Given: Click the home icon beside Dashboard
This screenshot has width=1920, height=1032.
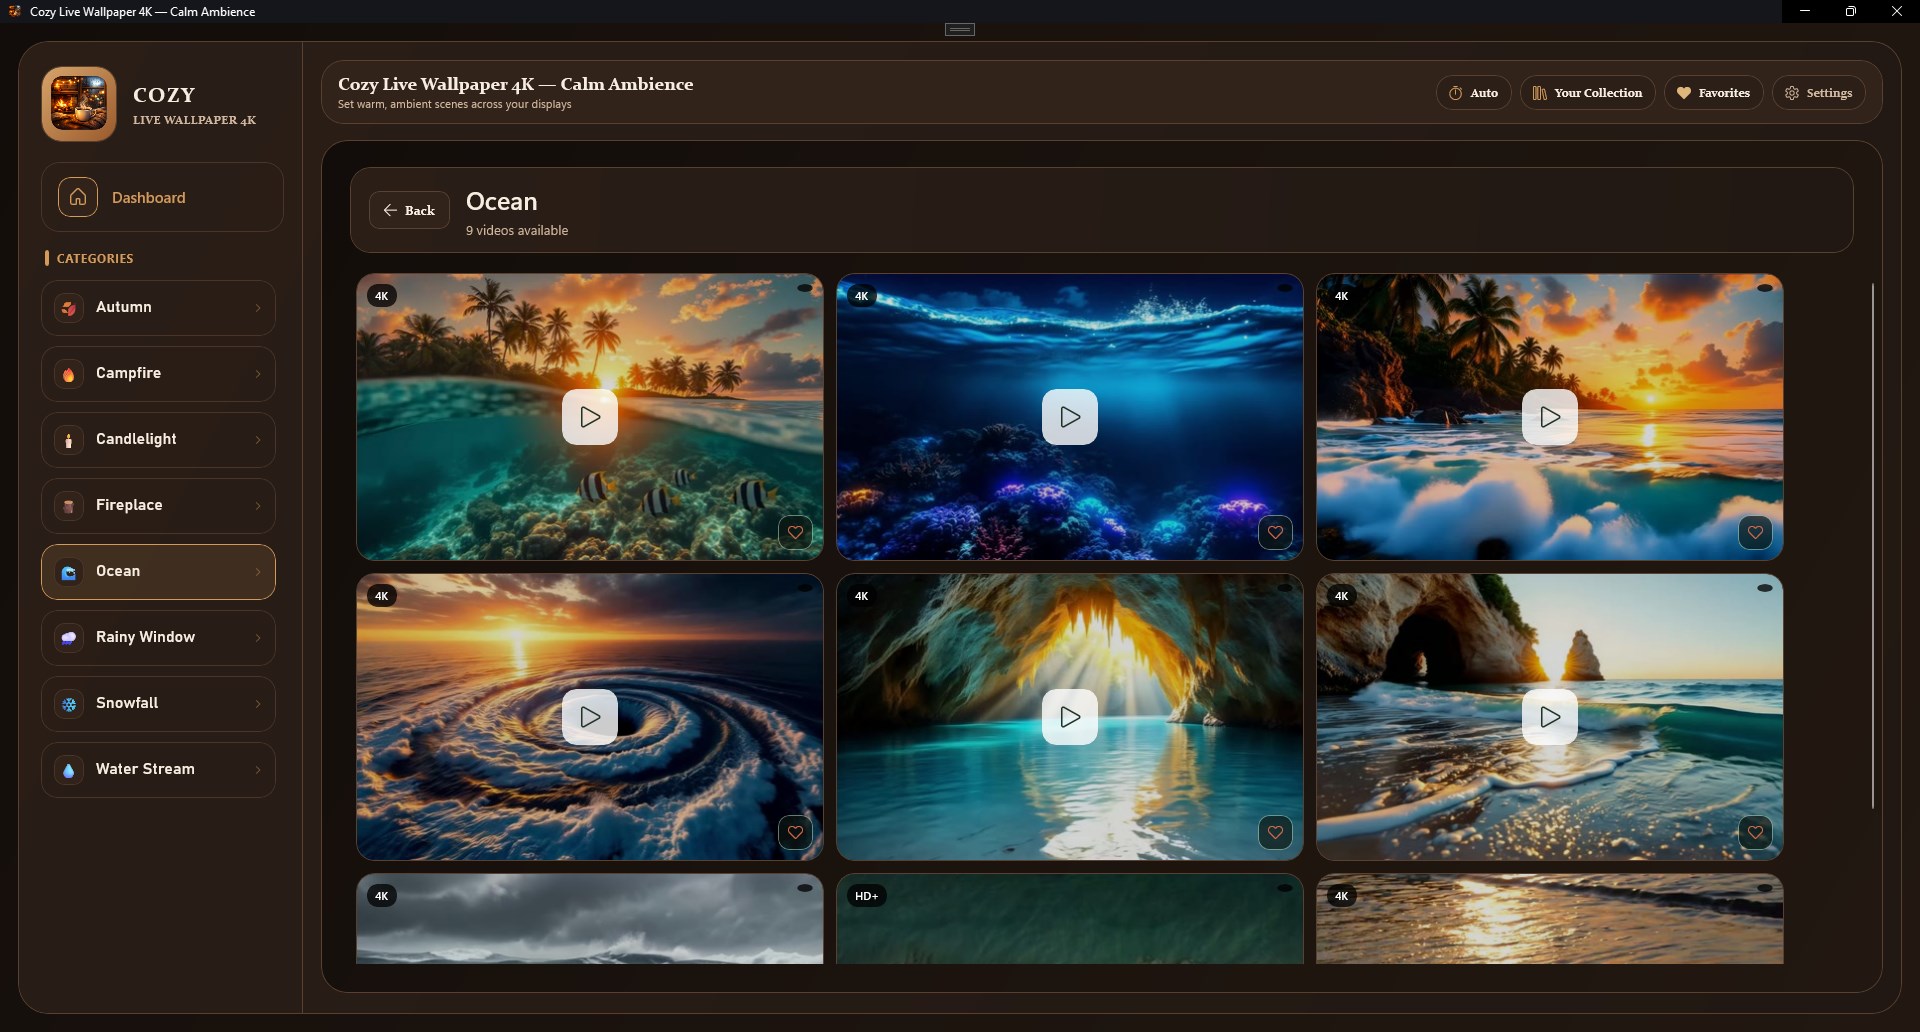Looking at the screenshot, I should coord(78,197).
